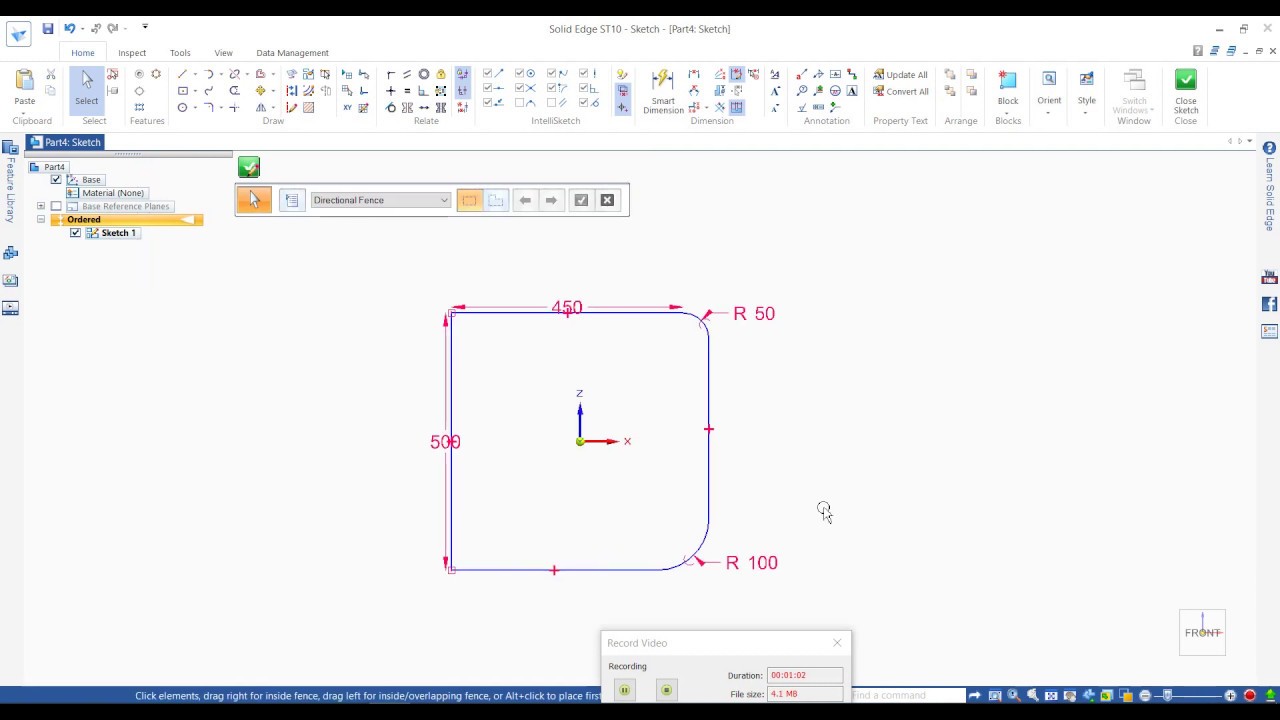Open the Data Management ribbon tab

(292, 53)
